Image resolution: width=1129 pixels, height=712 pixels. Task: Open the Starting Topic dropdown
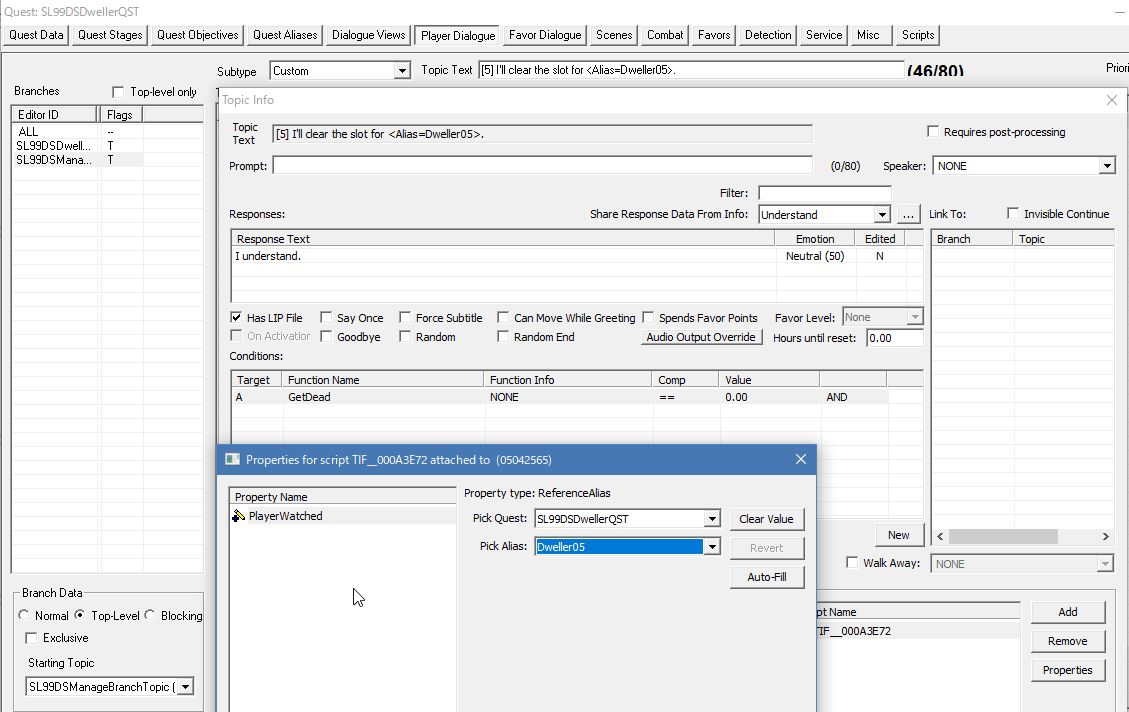click(x=185, y=687)
